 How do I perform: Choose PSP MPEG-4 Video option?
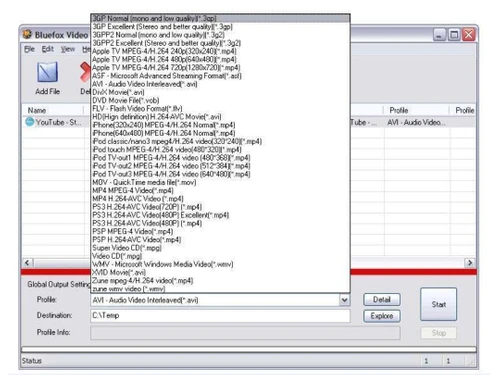[x=220, y=231]
